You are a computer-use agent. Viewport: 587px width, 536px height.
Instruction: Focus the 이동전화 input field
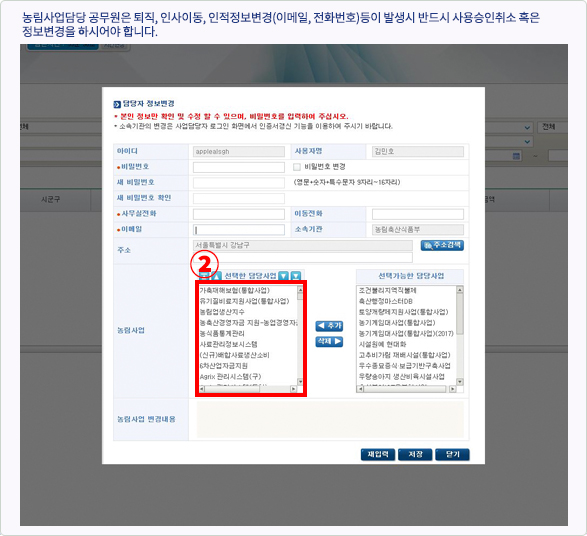coord(418,214)
